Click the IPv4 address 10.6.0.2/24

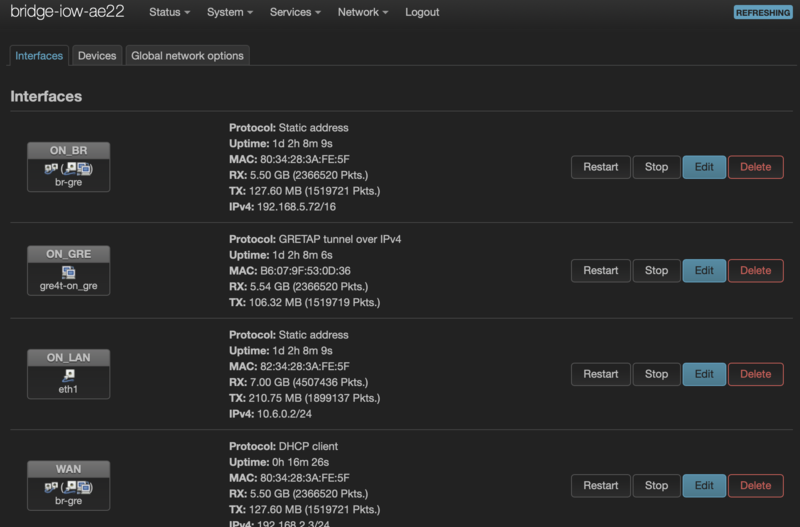pyautogui.click(x=284, y=414)
